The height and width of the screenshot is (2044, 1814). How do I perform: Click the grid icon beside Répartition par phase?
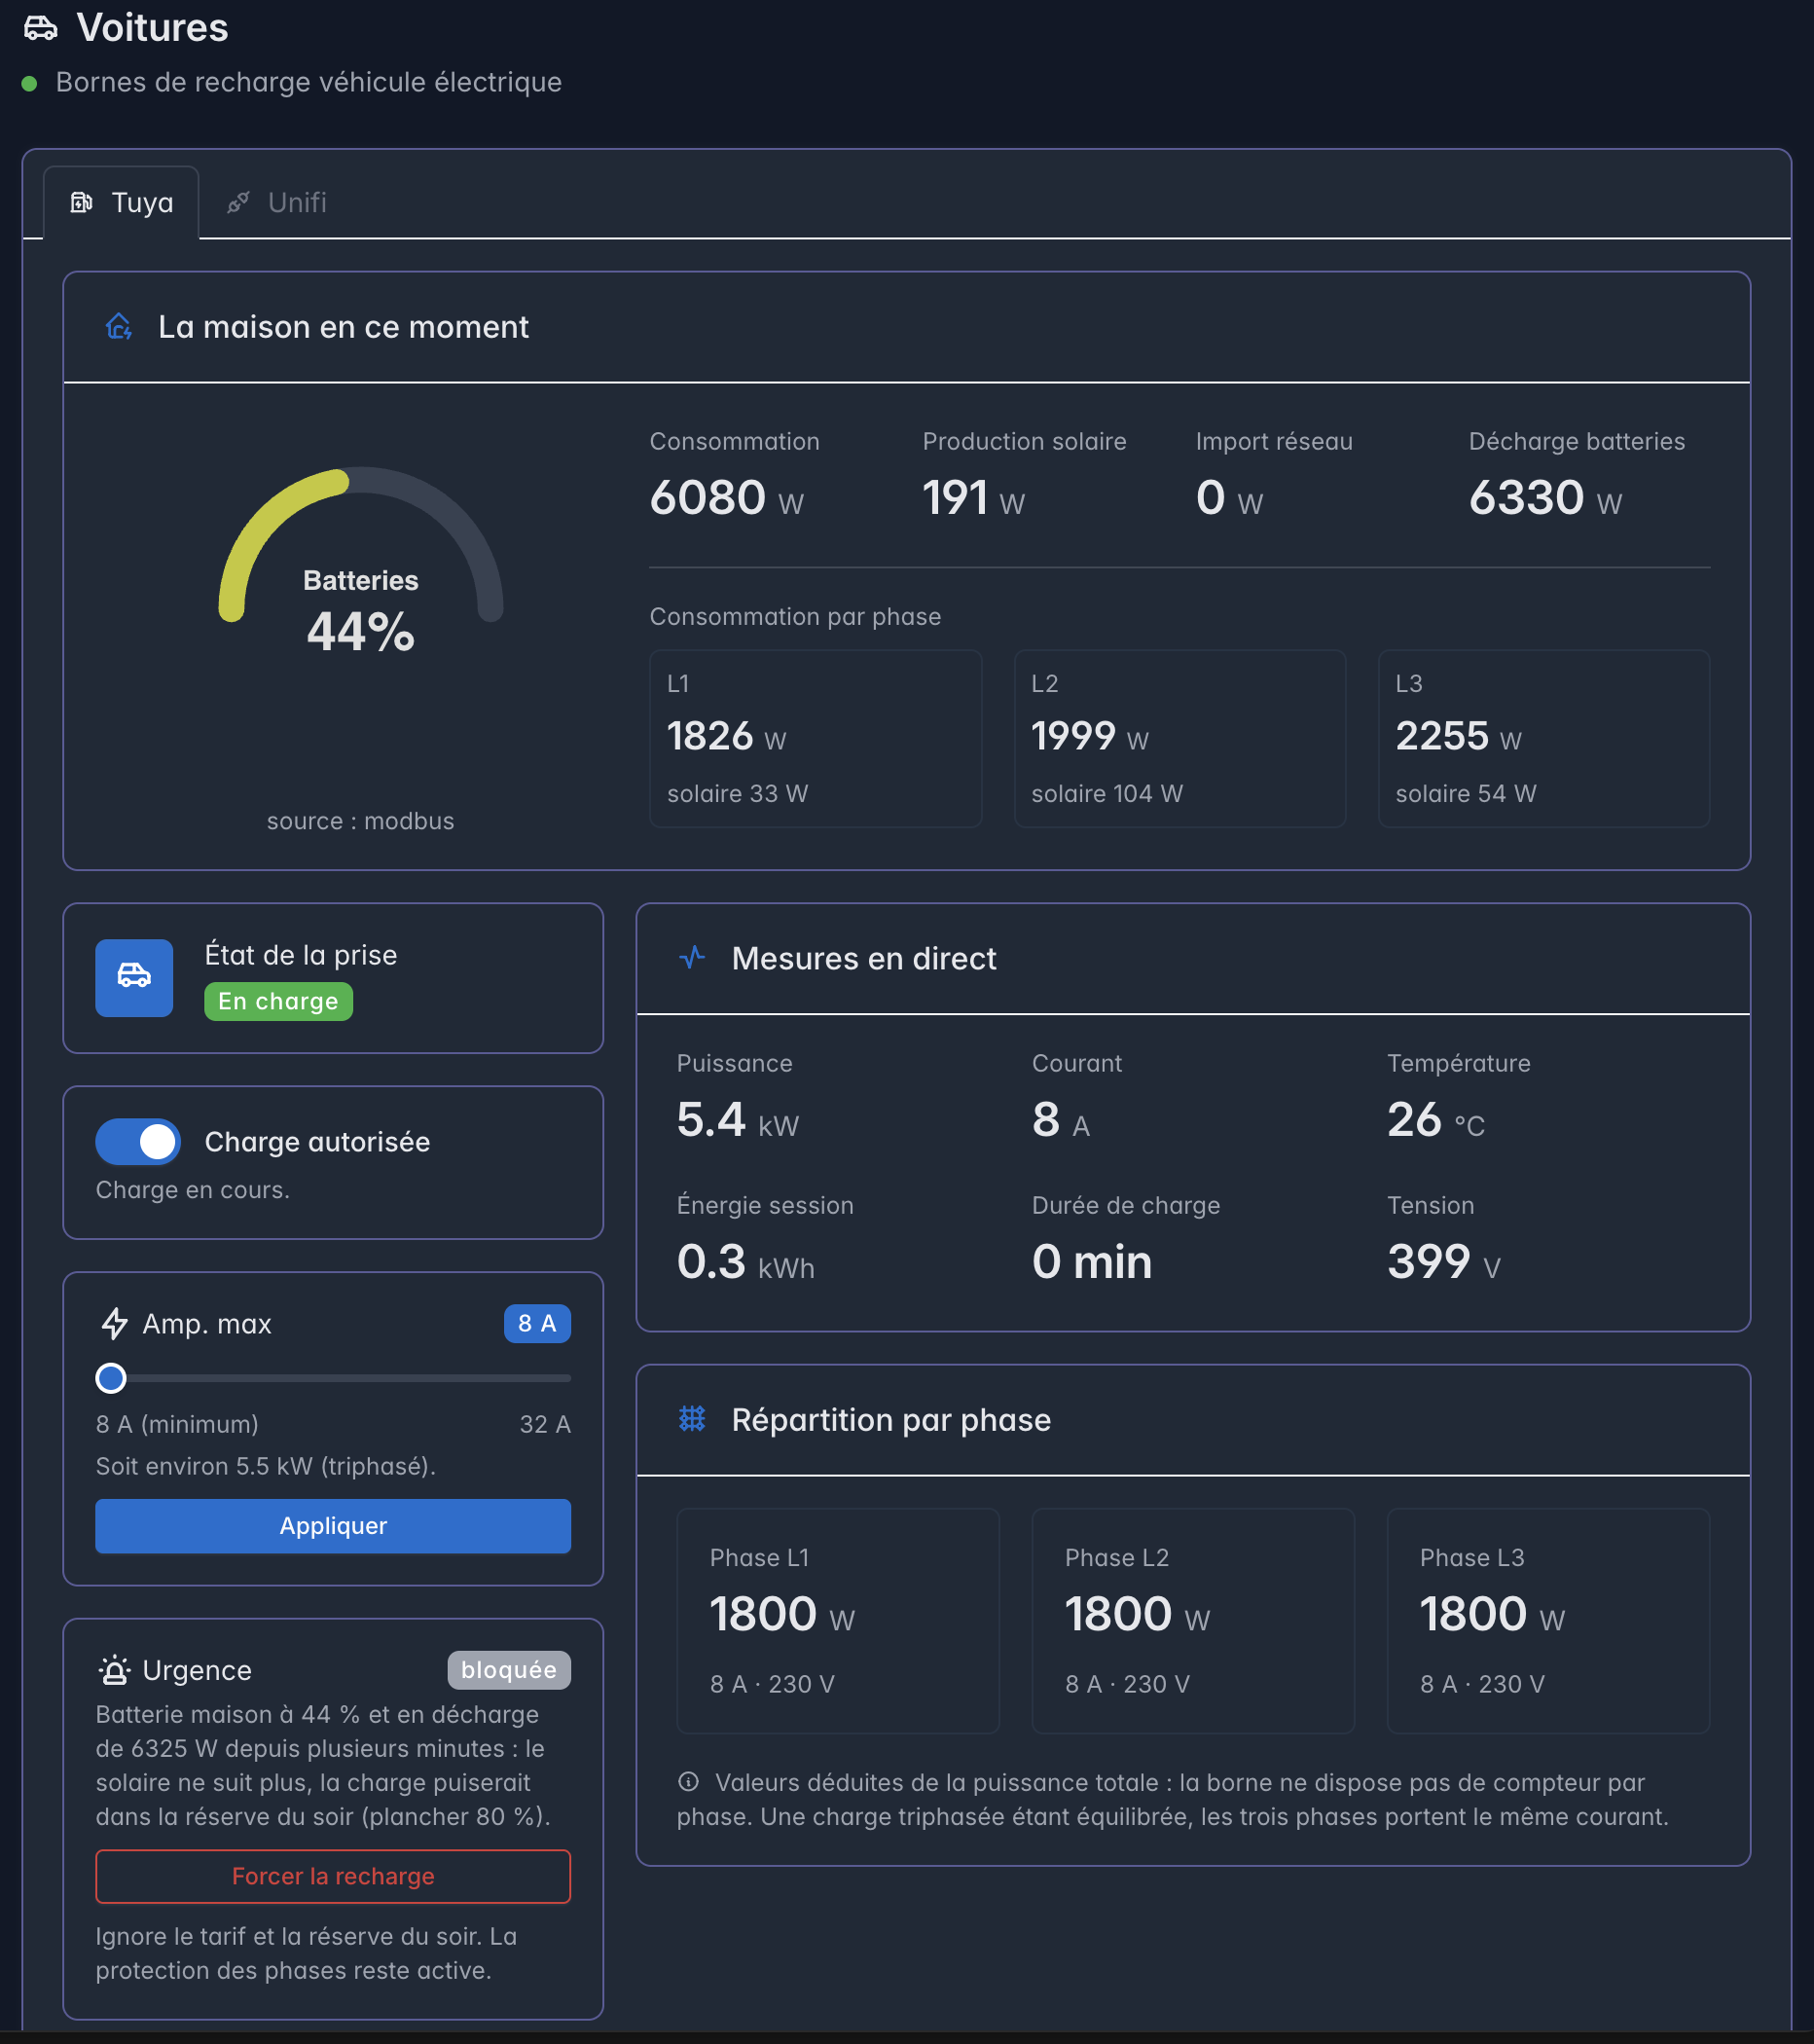[x=692, y=1419]
